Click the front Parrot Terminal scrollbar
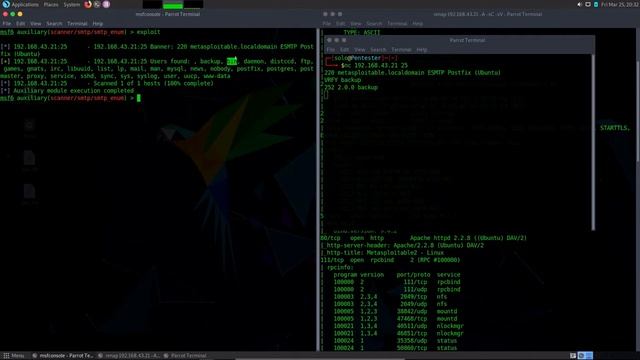The image size is (640, 360). pyautogui.click(x=593, y=142)
